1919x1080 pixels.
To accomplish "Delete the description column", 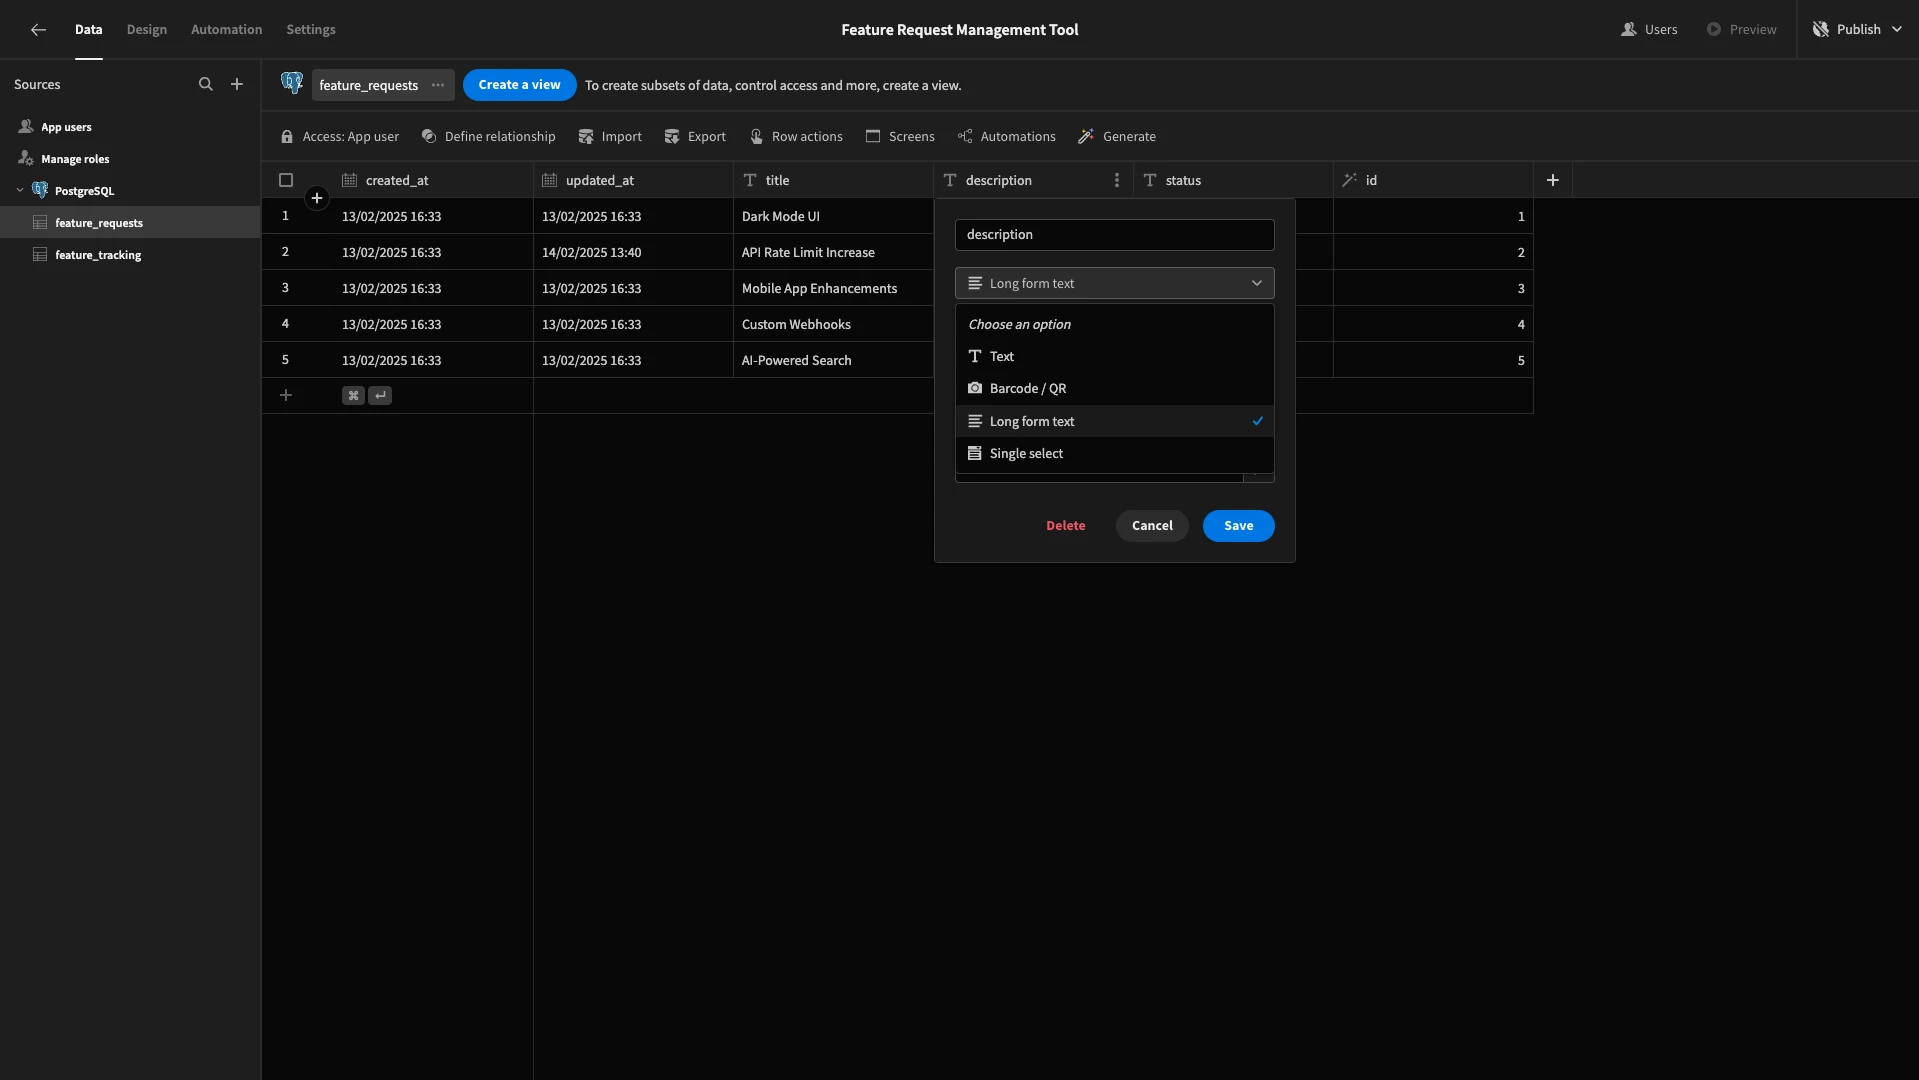I will (x=1065, y=526).
